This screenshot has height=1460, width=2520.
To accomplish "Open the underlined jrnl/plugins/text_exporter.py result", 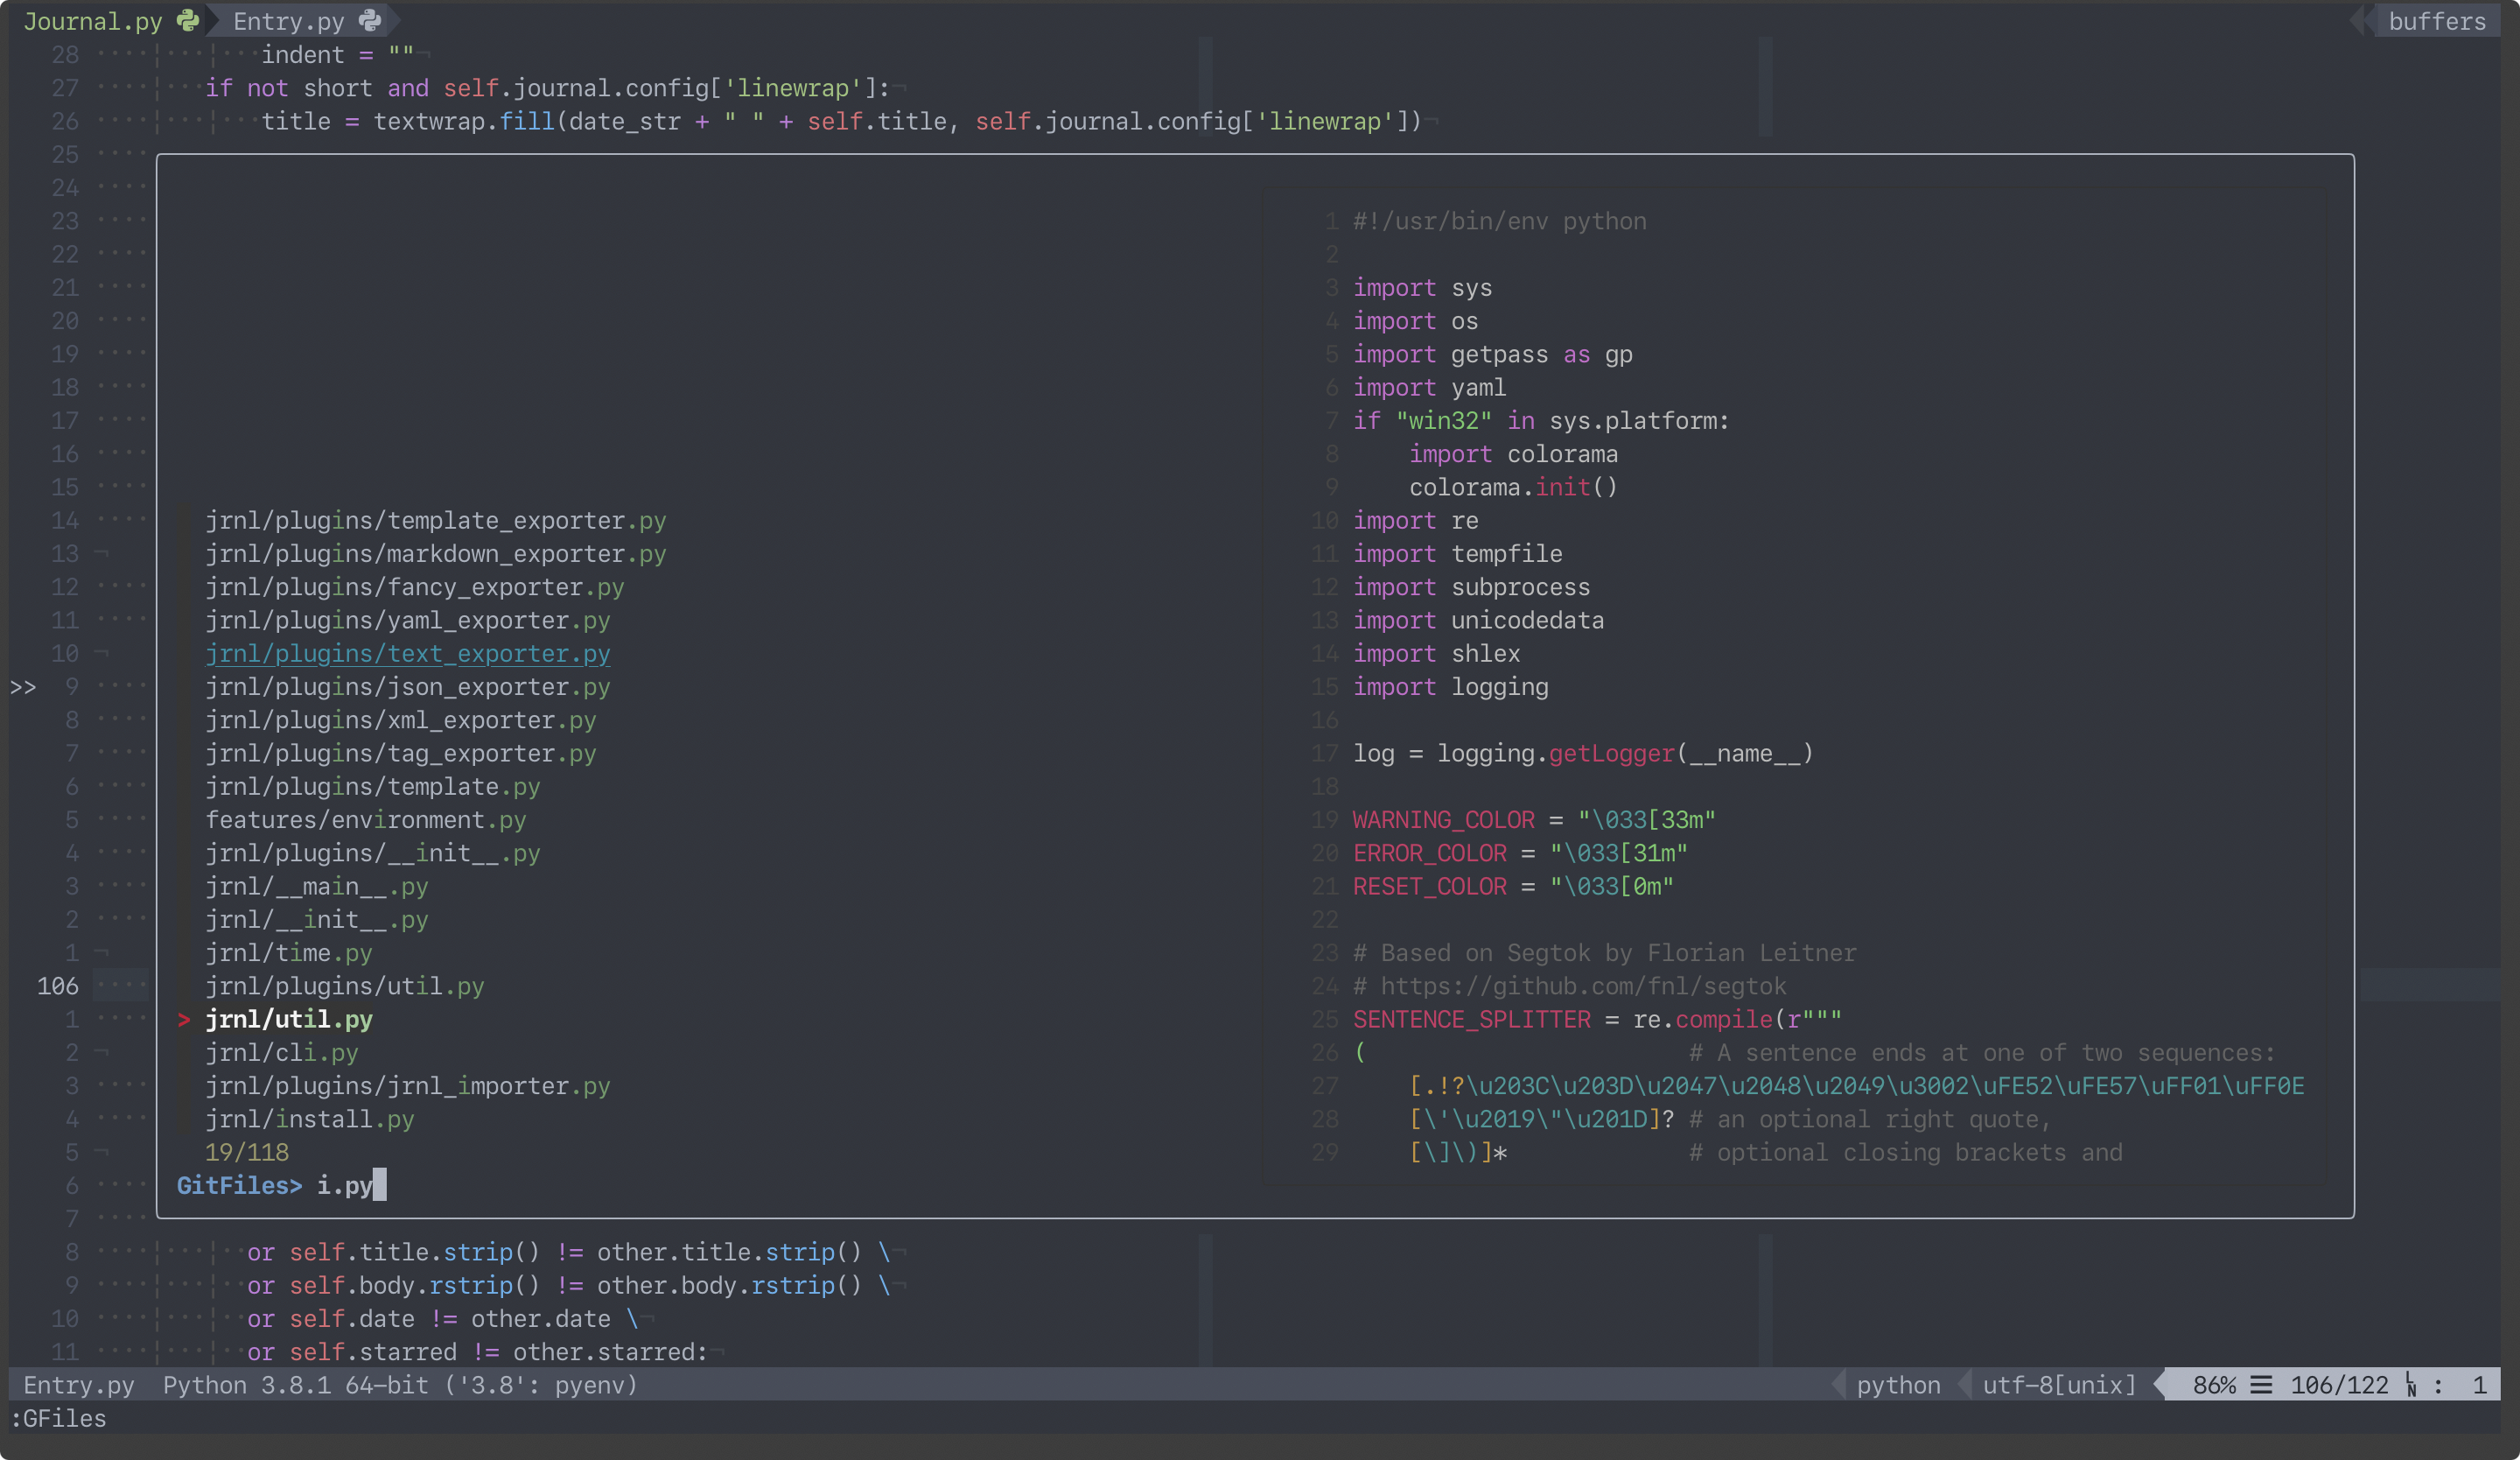I will (x=407, y=653).
